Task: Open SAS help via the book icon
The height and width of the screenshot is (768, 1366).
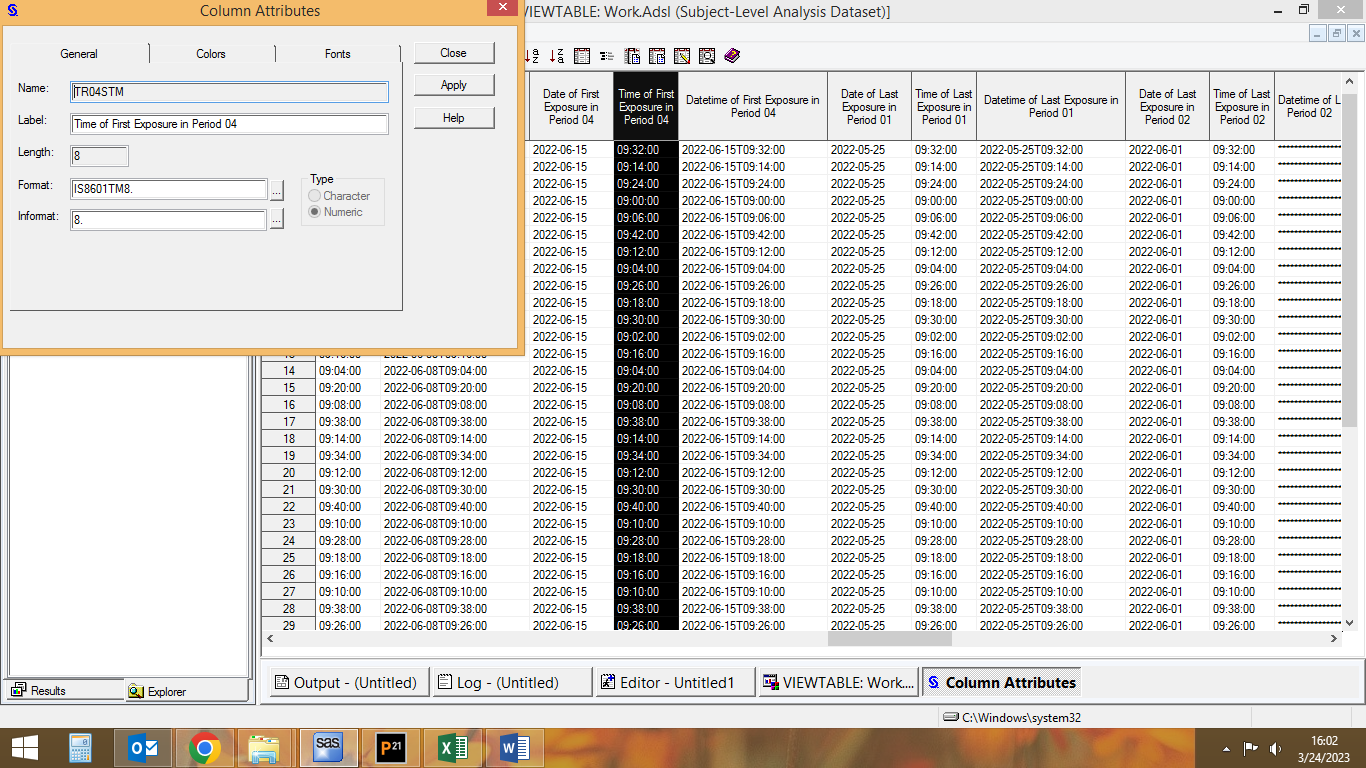Action: click(x=731, y=56)
